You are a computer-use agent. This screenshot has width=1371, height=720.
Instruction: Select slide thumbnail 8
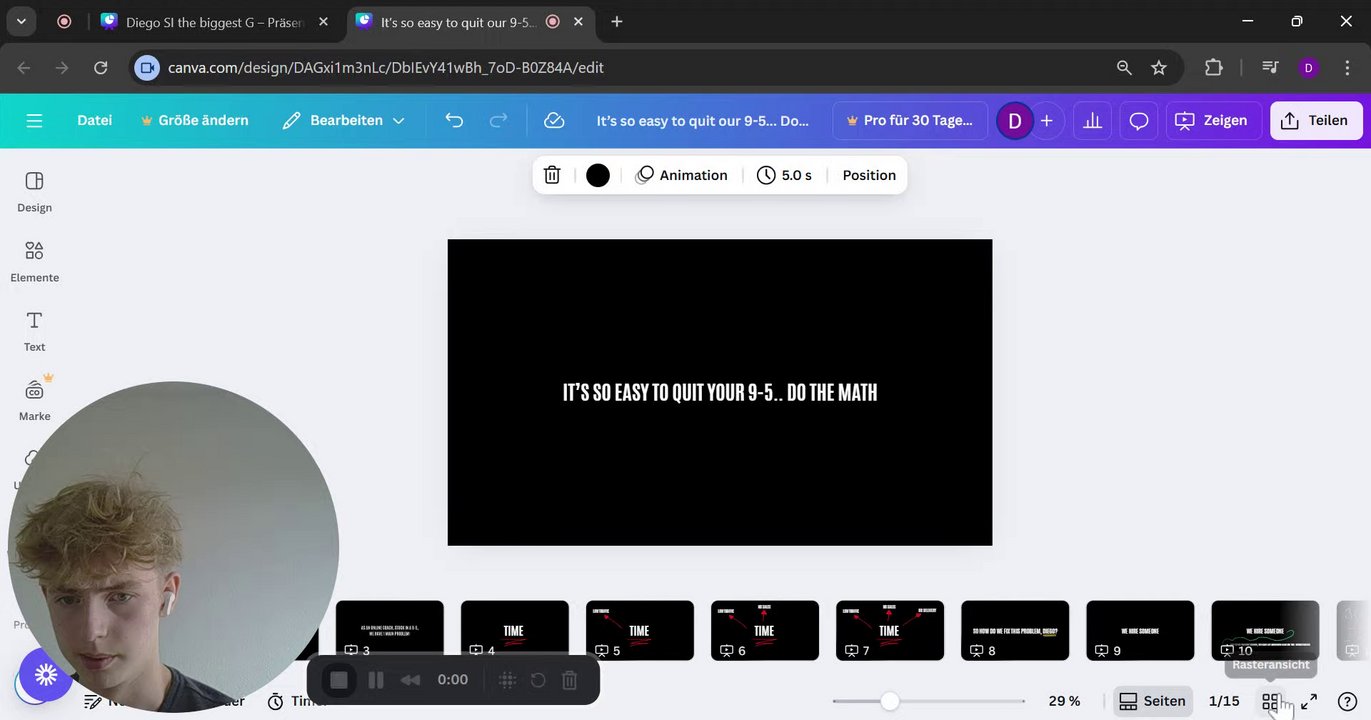(1014, 630)
